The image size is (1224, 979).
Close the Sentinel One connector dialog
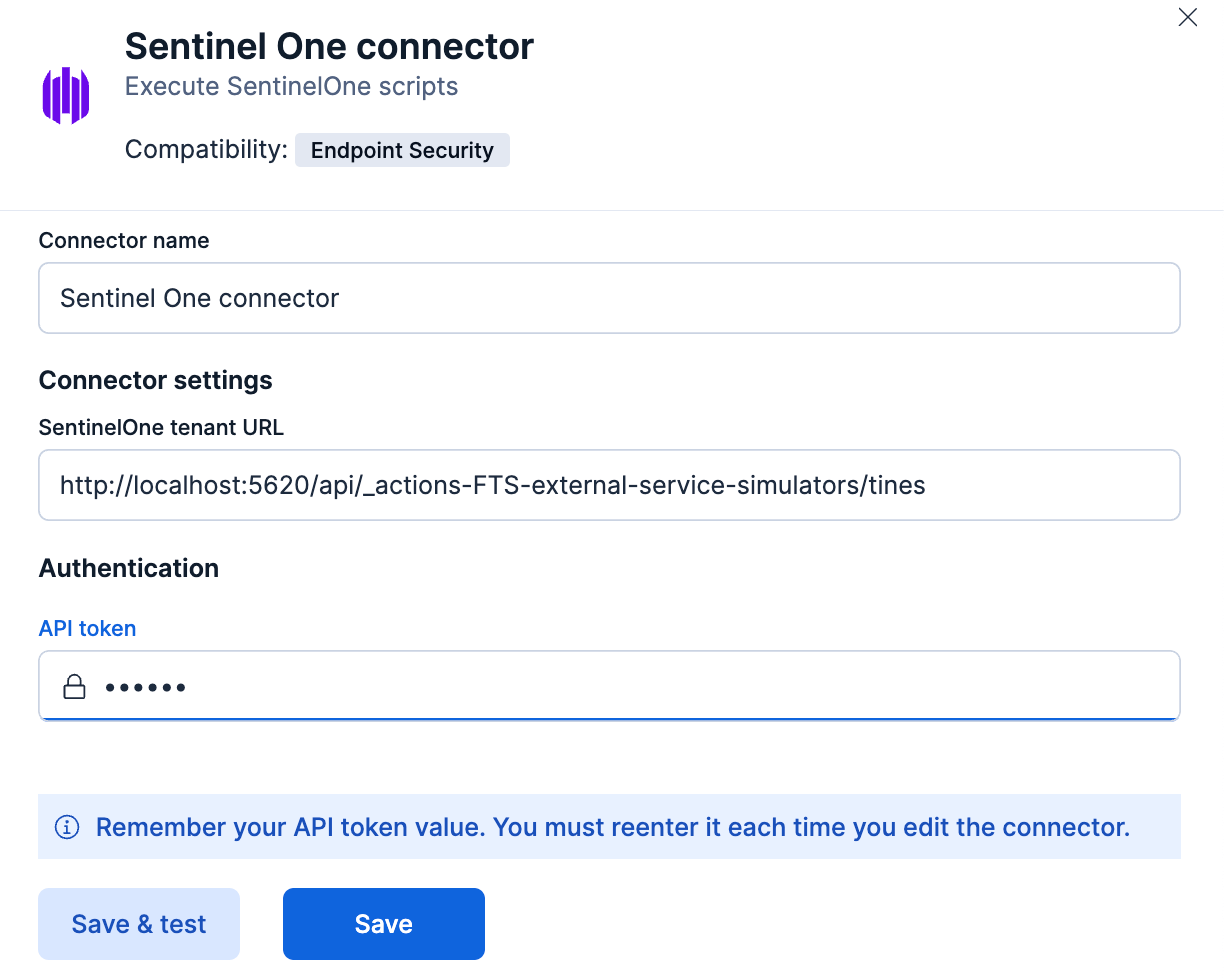pos(1187,17)
